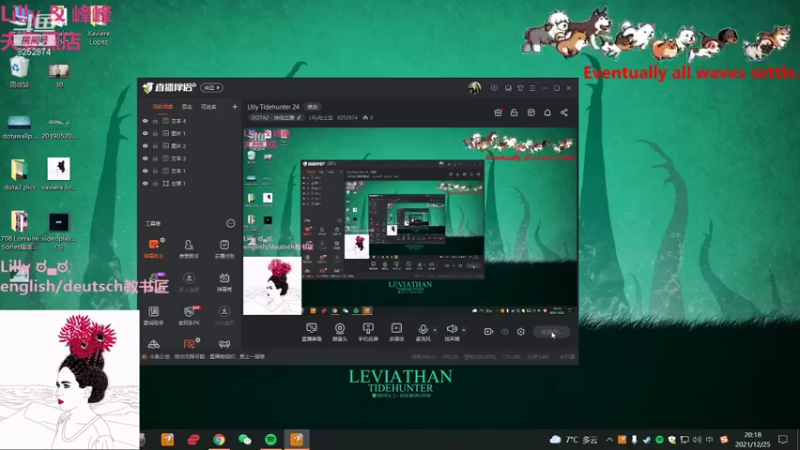Viewport: 800px width, 450px height.
Task: Select the active orange scene tab
Action: click(x=163, y=107)
